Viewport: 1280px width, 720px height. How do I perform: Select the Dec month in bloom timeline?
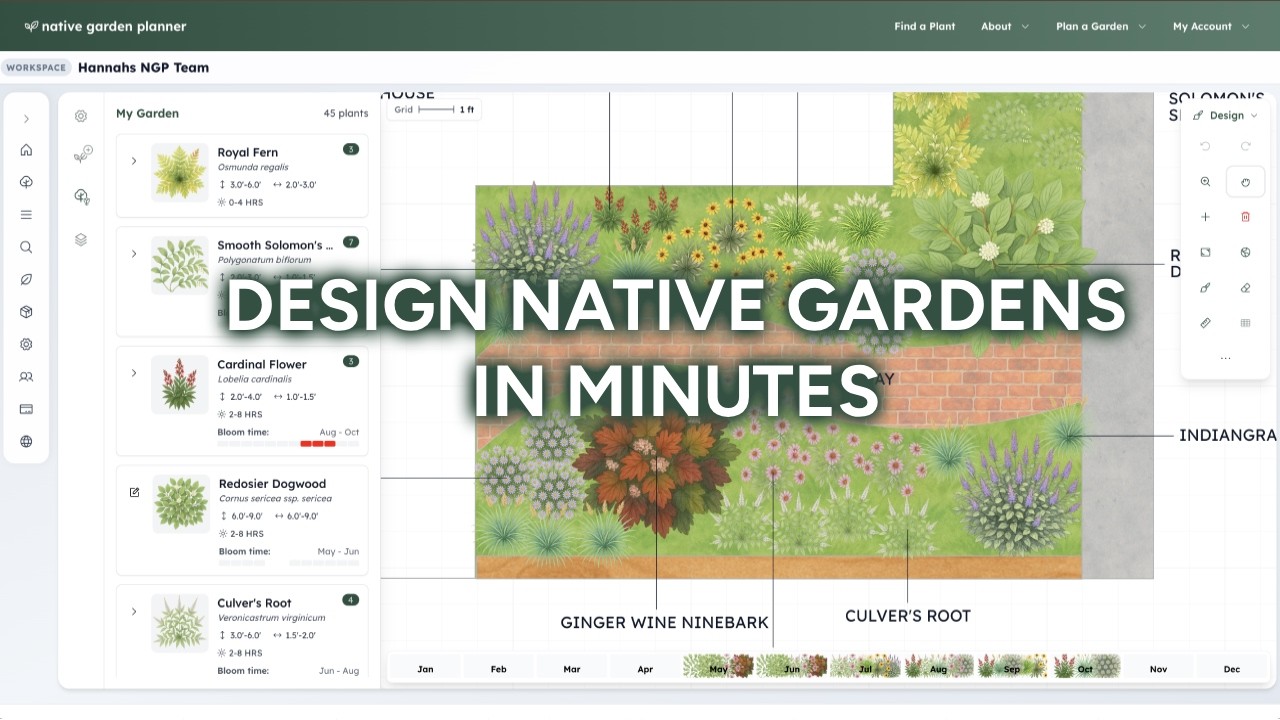pyautogui.click(x=1231, y=668)
